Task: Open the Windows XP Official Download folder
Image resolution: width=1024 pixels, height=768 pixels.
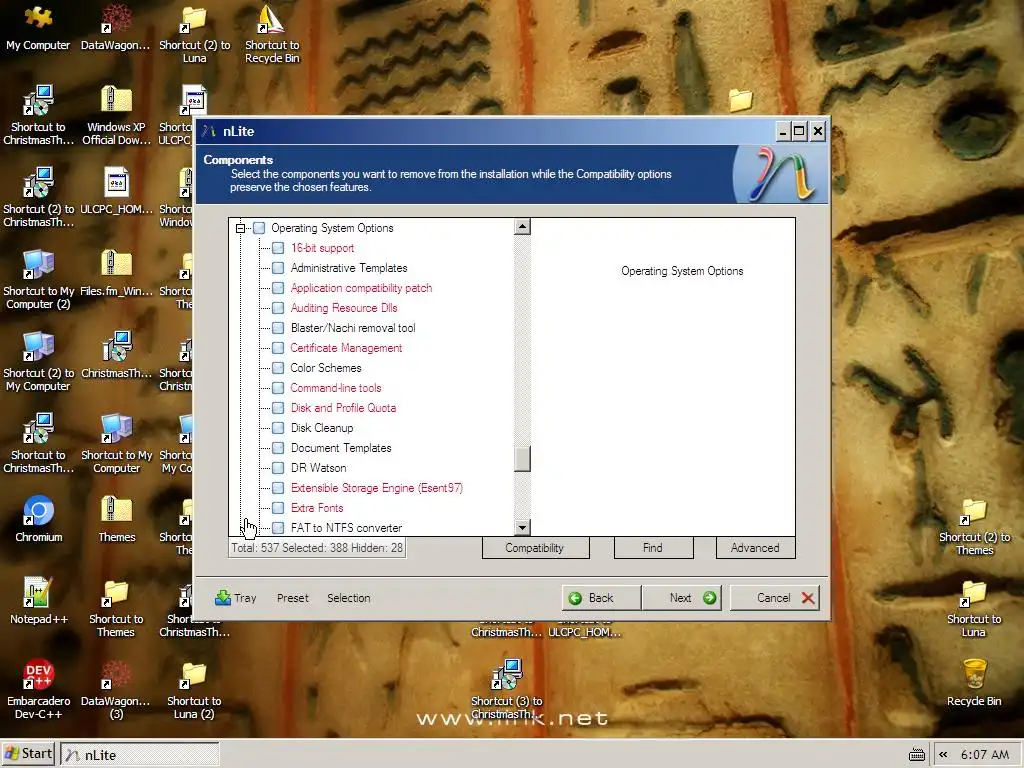Action: click(116, 116)
